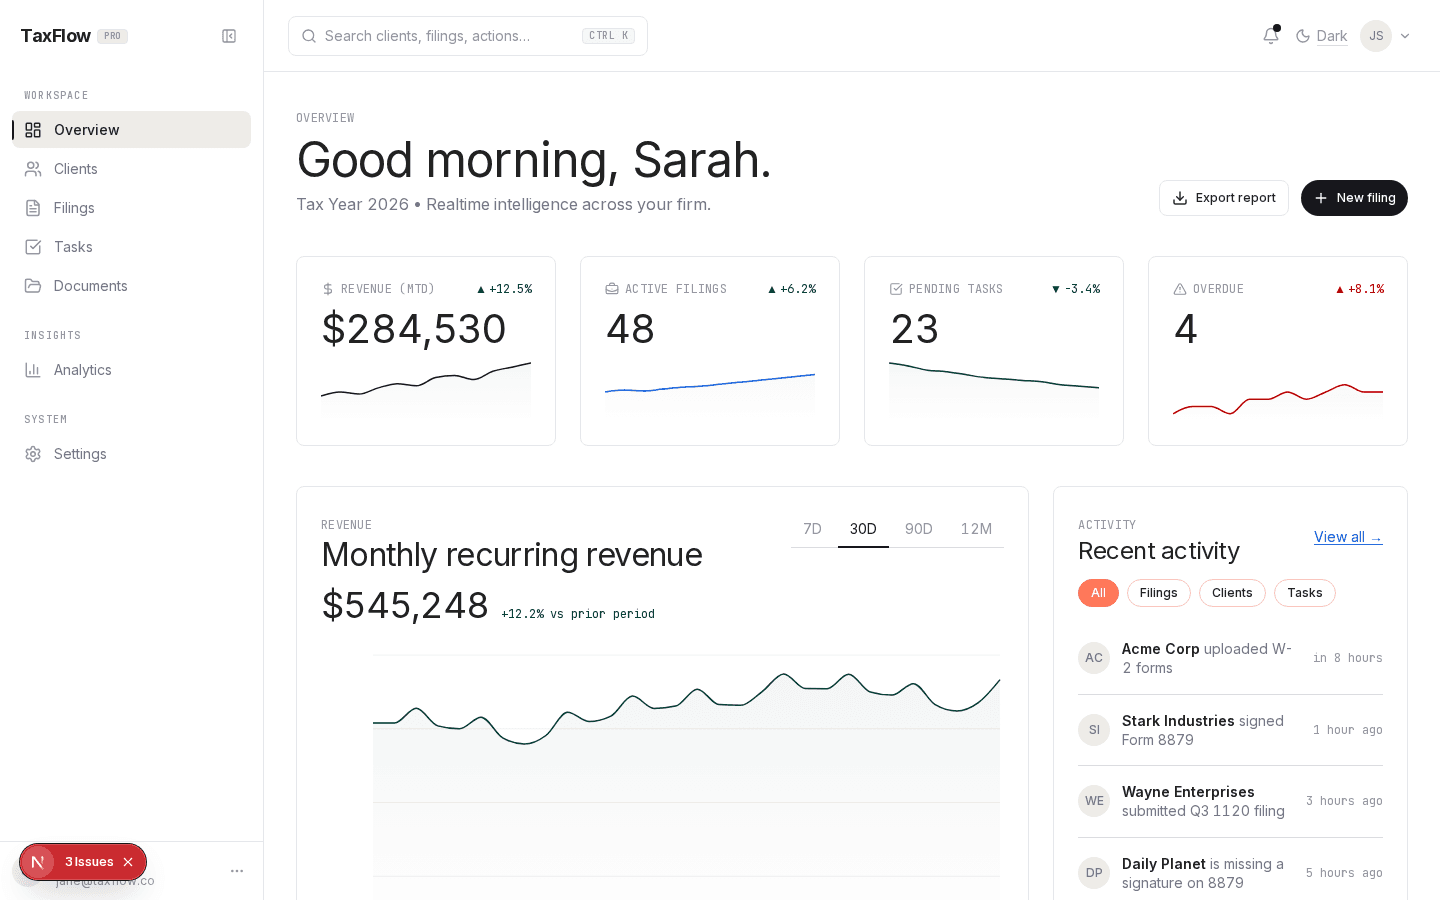Screen dimensions: 1440x900
Task: Expand the user account chevron
Action: point(1405,36)
